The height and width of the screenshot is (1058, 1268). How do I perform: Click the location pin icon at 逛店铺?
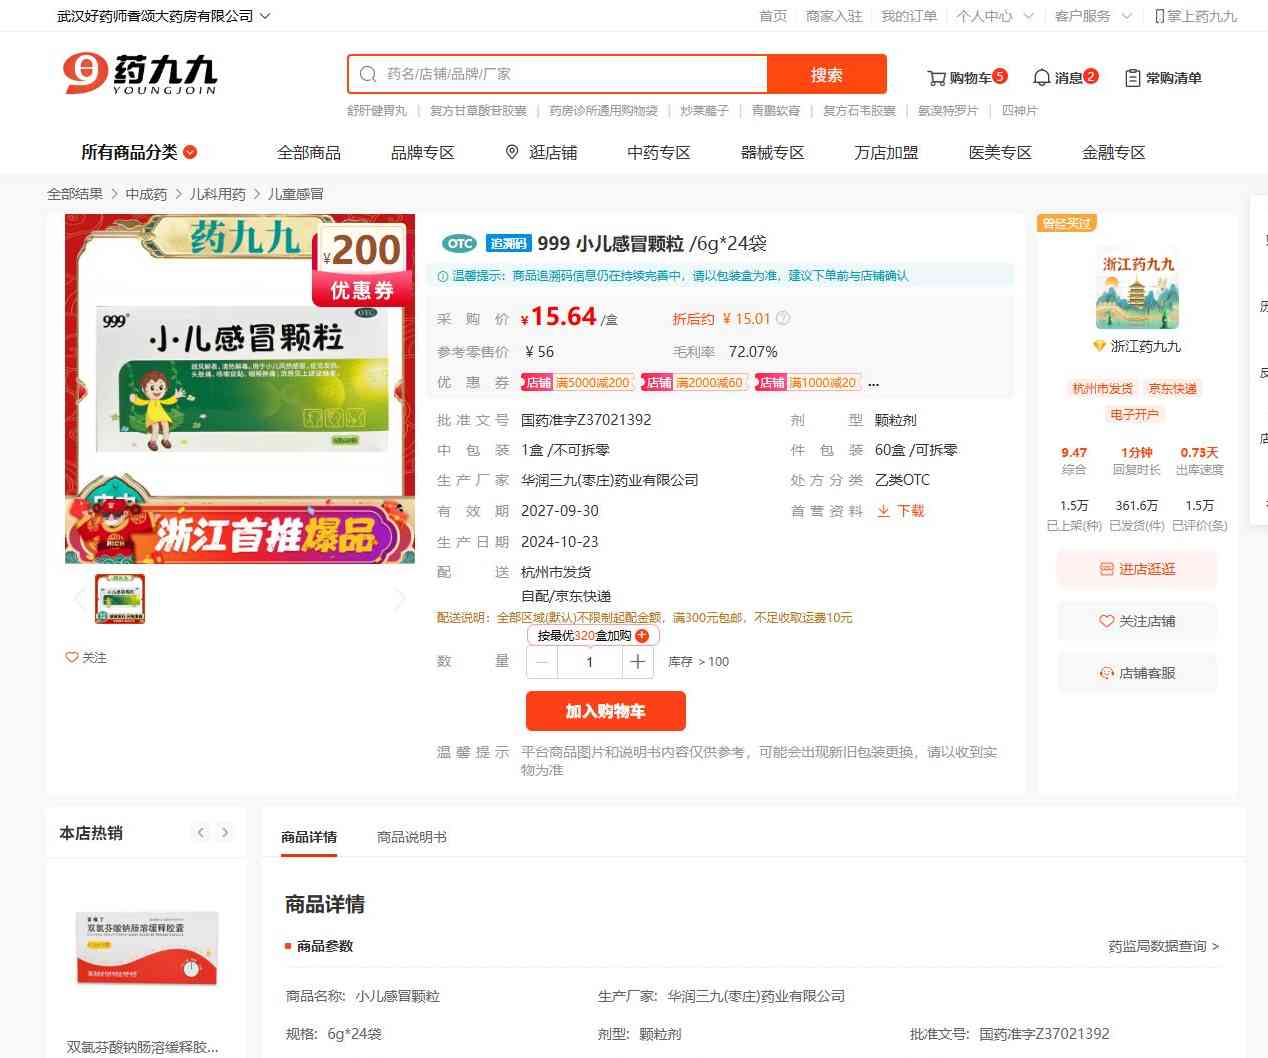[x=512, y=152]
